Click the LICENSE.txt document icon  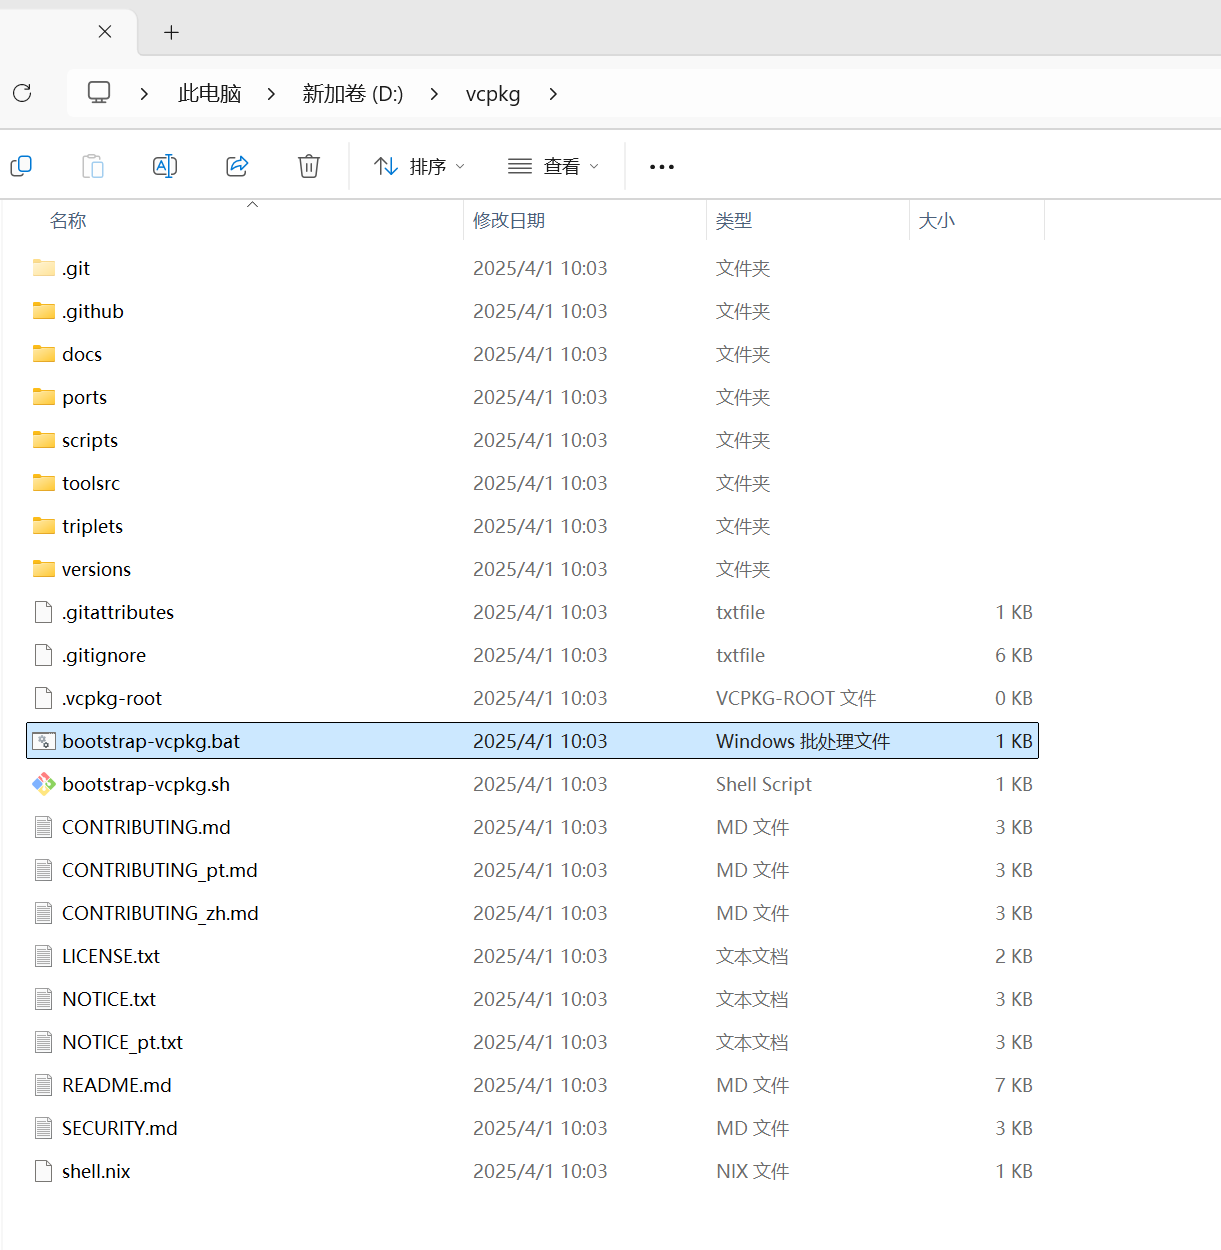(44, 956)
